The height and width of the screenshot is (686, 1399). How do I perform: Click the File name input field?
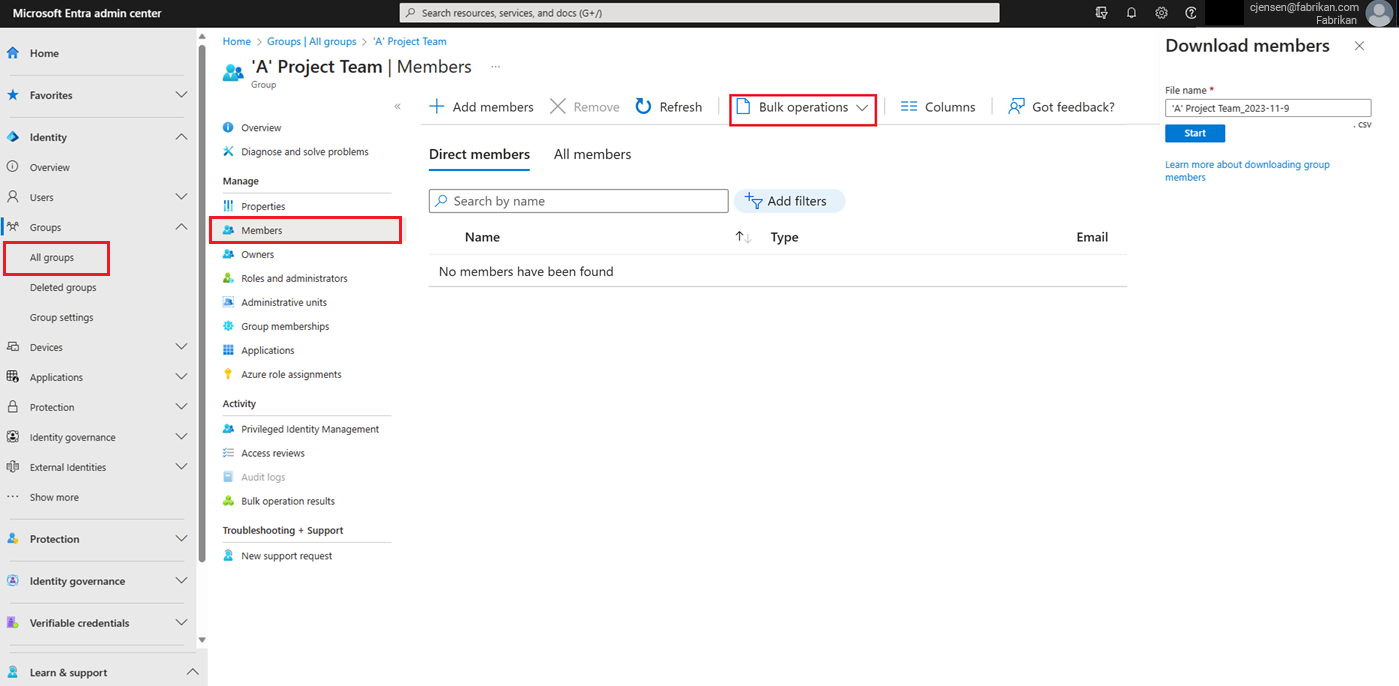(1268, 108)
